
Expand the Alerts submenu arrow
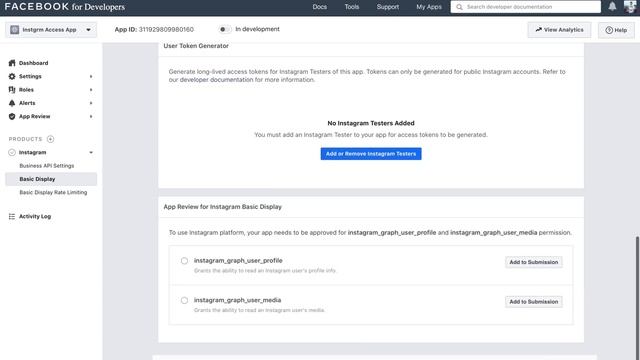tap(91, 103)
